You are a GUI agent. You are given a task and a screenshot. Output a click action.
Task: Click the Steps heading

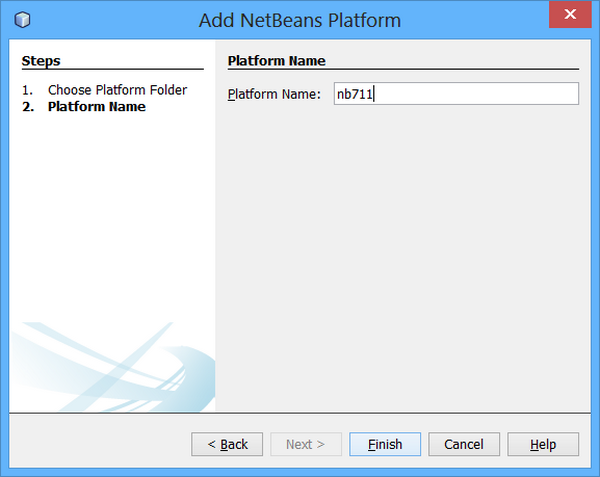(41, 61)
